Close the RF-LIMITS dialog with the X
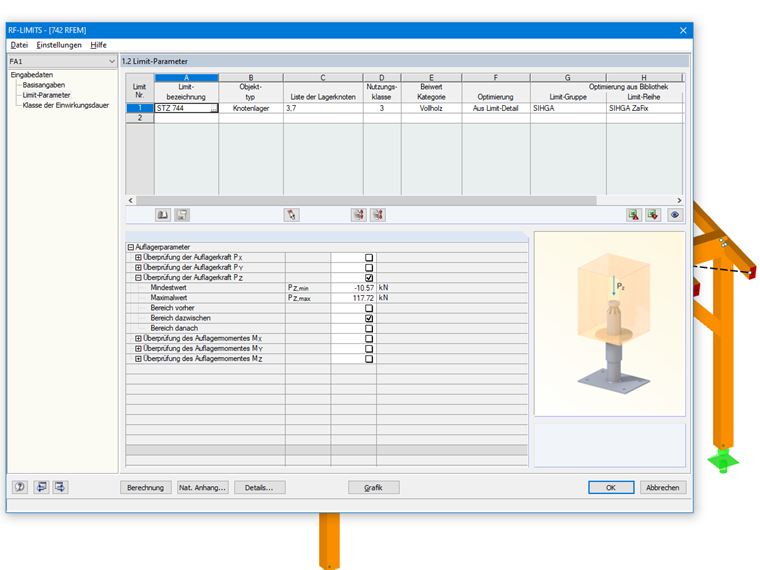This screenshot has height=570, width=760. (x=683, y=31)
